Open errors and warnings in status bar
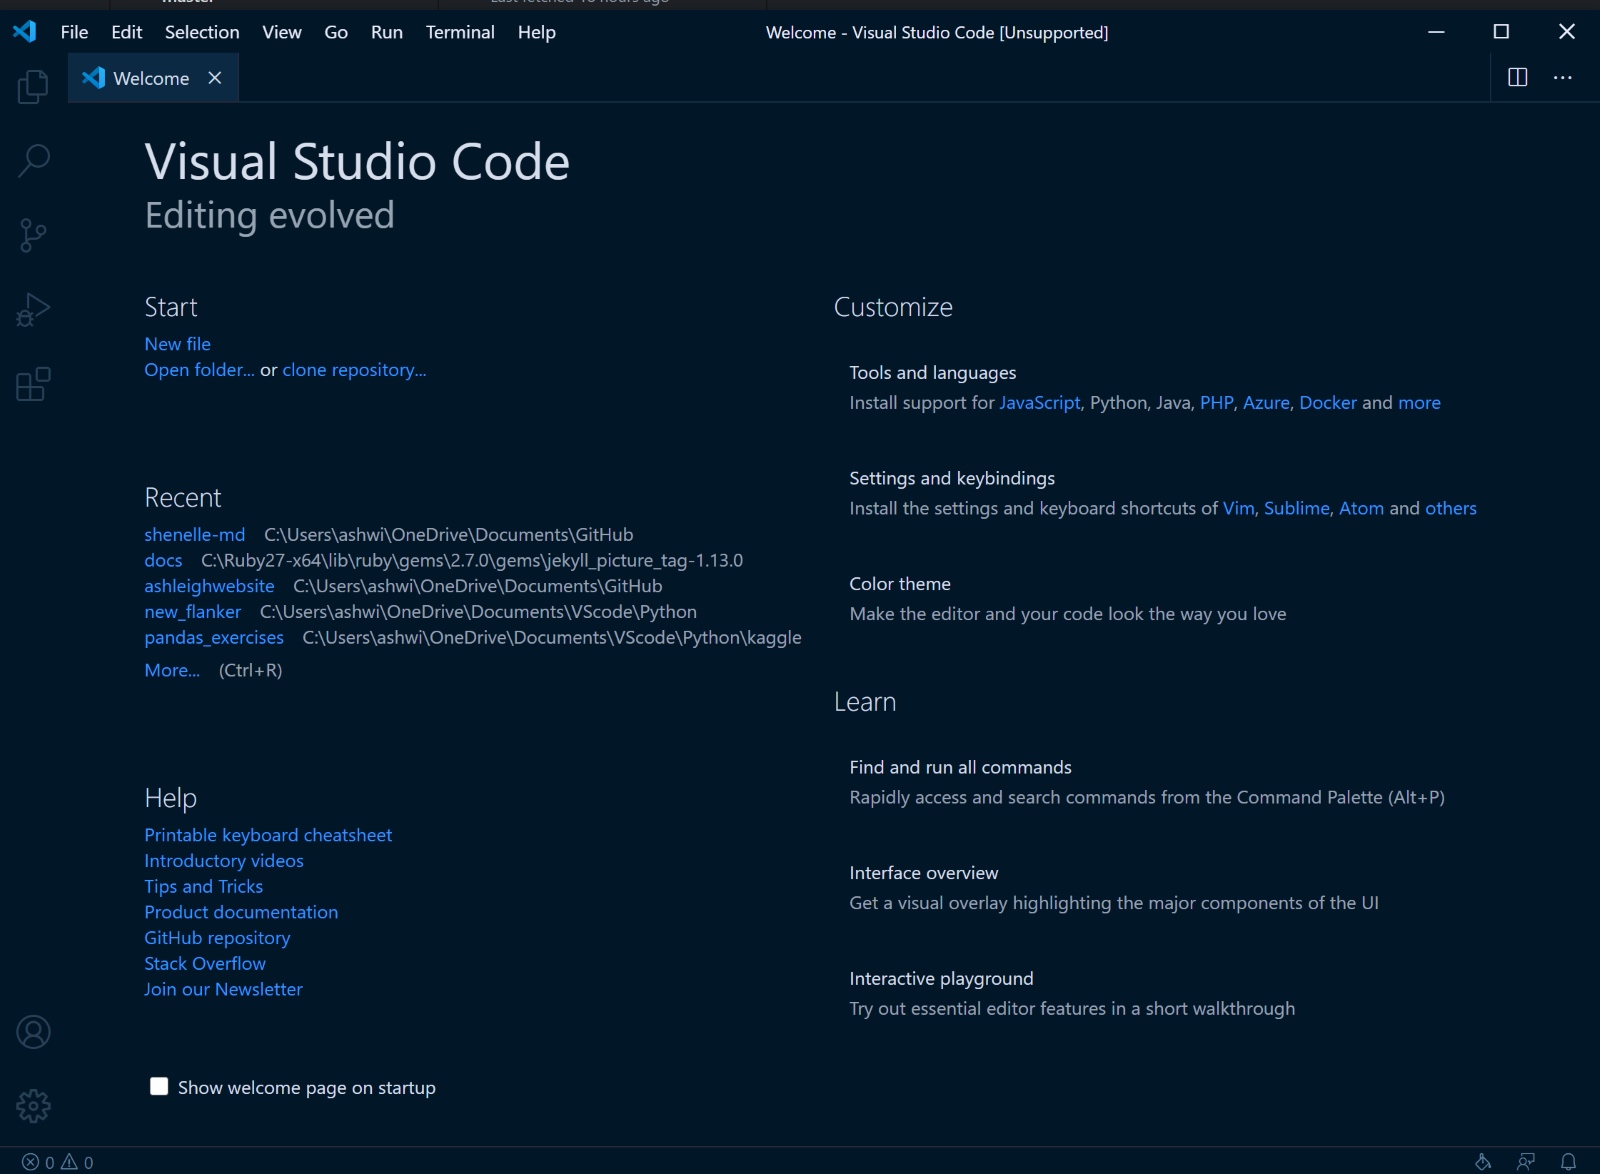This screenshot has height=1174, width=1600. pyautogui.click(x=58, y=1162)
